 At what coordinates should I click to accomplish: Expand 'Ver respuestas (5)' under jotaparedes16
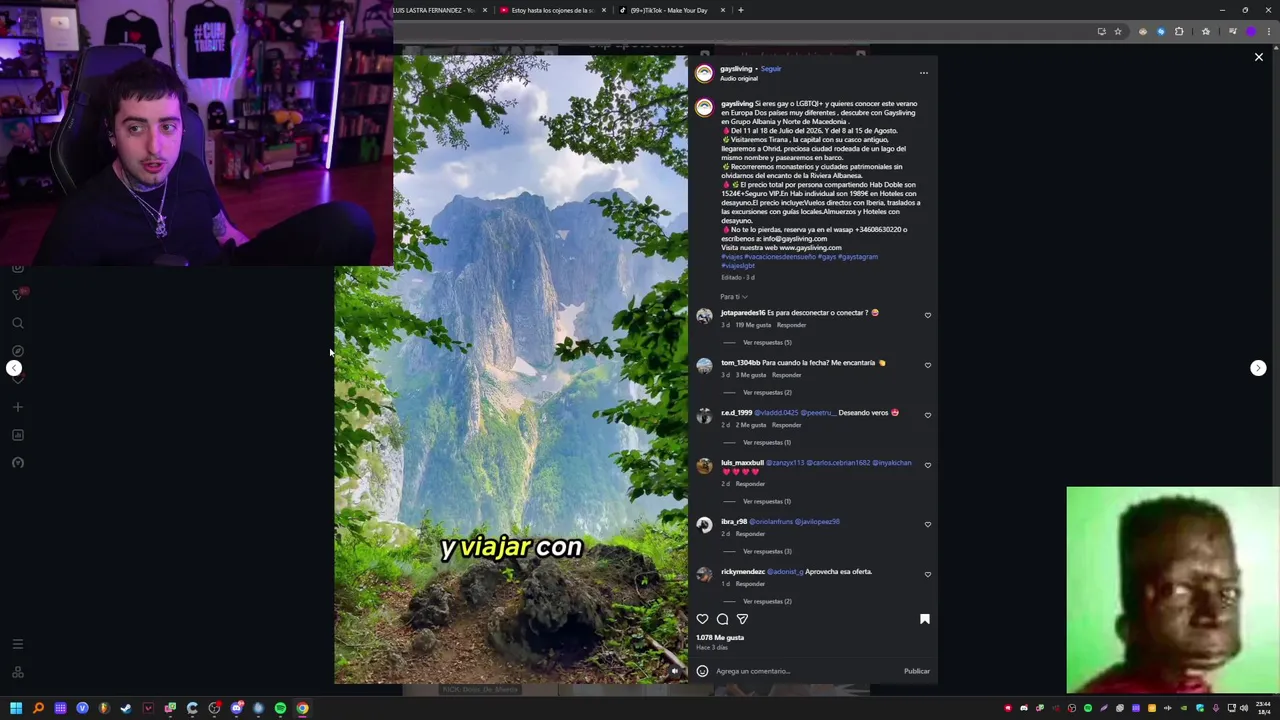(767, 342)
